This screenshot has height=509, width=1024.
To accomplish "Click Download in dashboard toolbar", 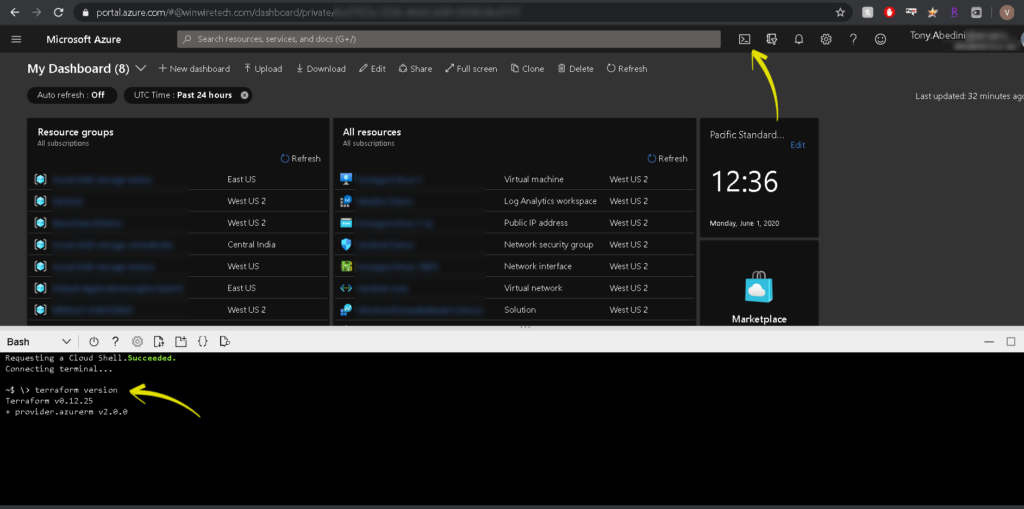I will [x=321, y=69].
